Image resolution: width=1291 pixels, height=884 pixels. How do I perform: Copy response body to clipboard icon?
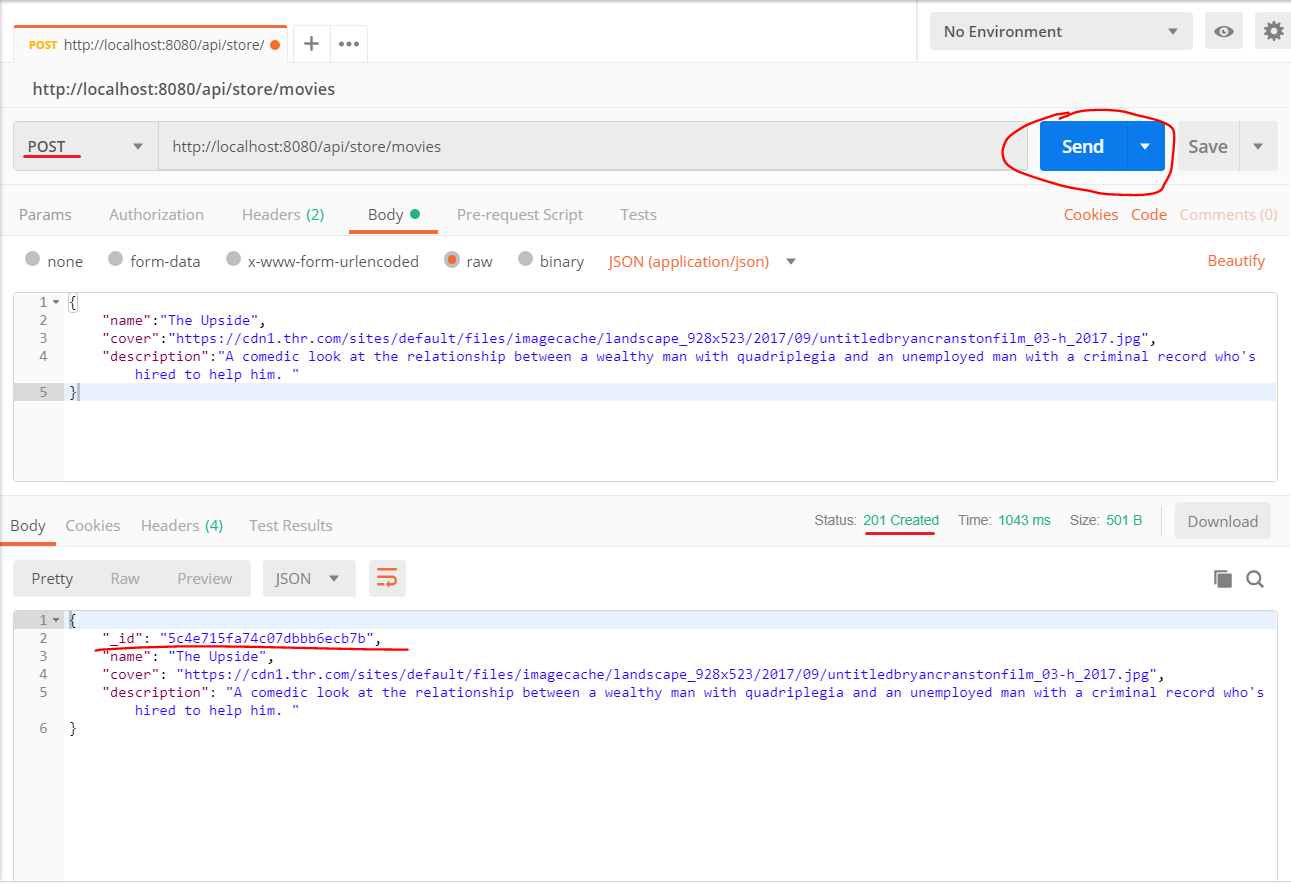coord(1222,578)
